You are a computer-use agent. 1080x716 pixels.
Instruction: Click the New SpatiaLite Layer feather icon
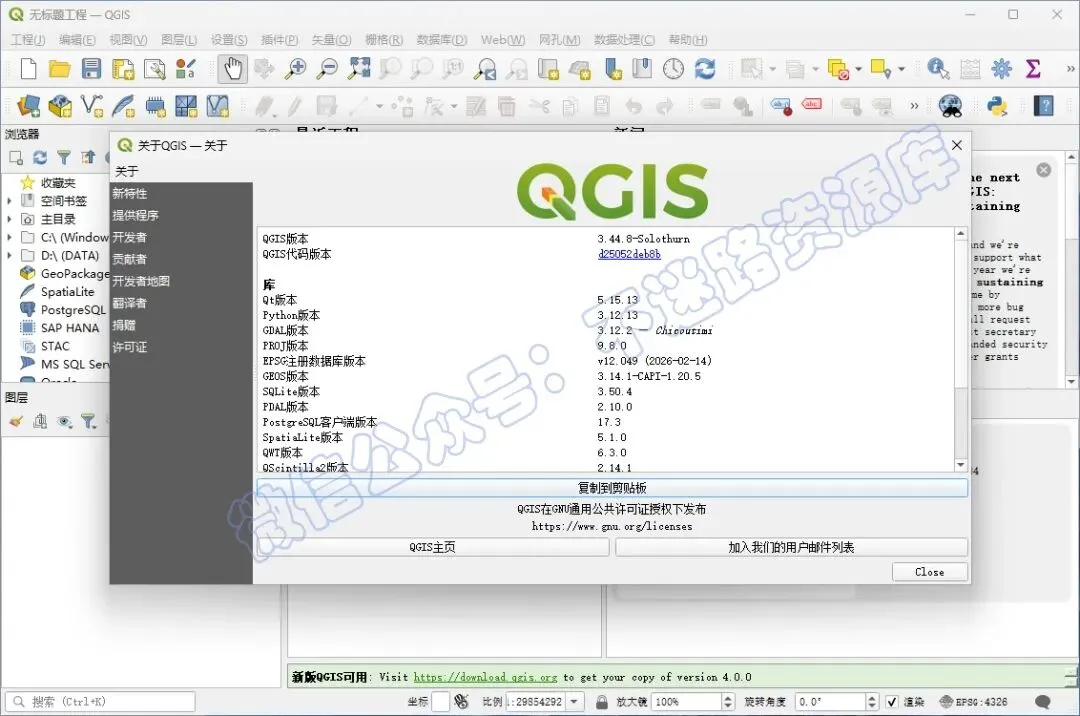[123, 106]
